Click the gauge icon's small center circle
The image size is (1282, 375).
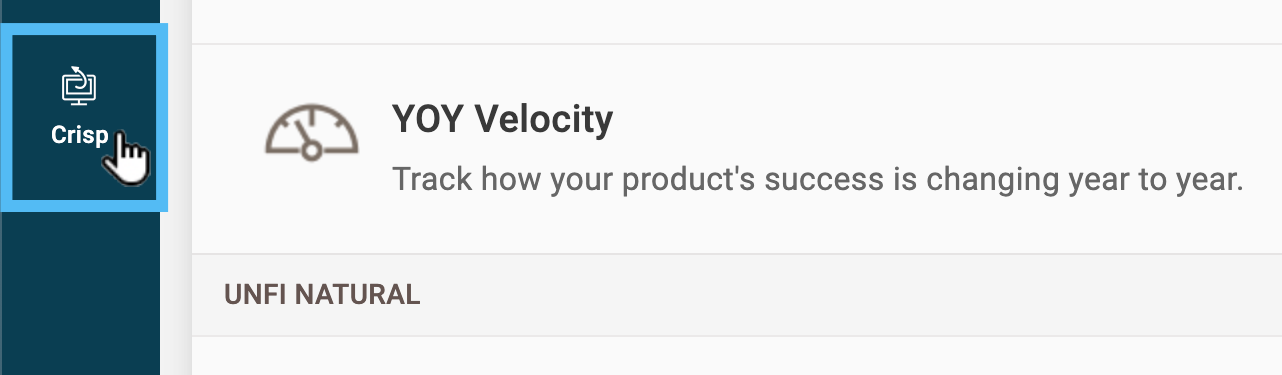point(311,150)
